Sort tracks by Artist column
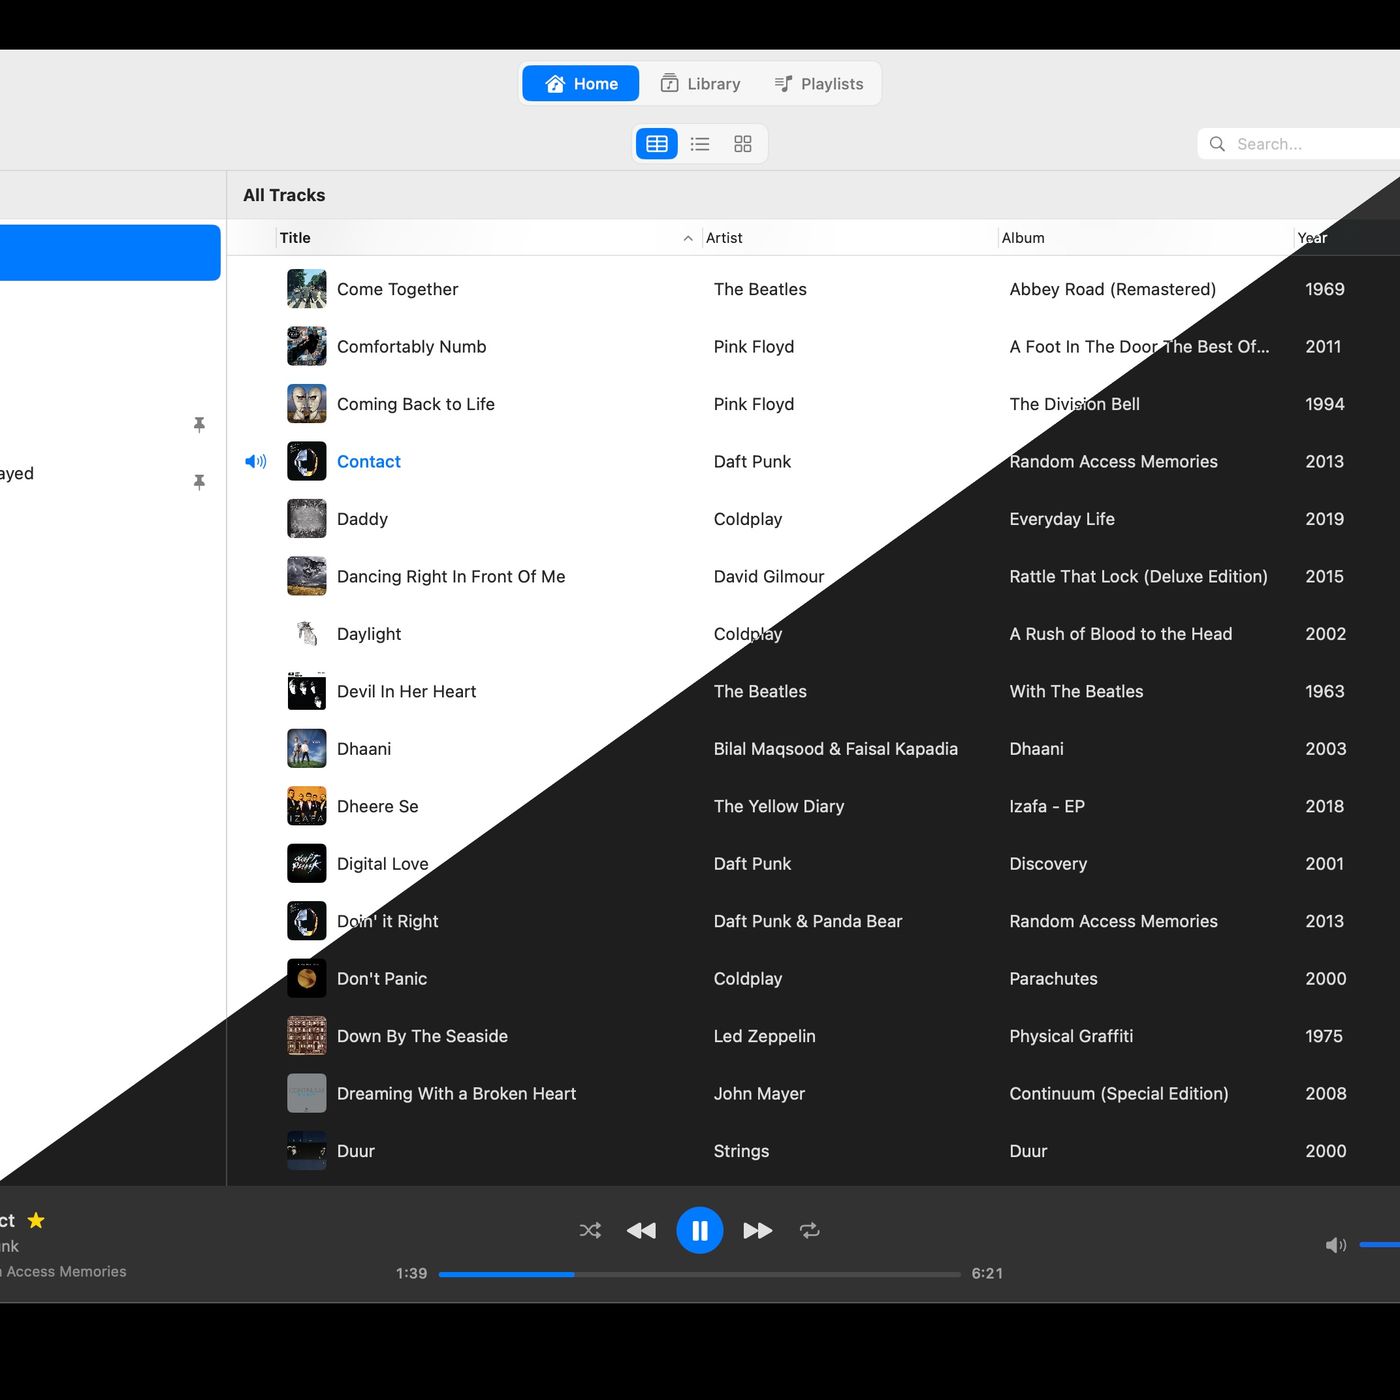 (724, 238)
